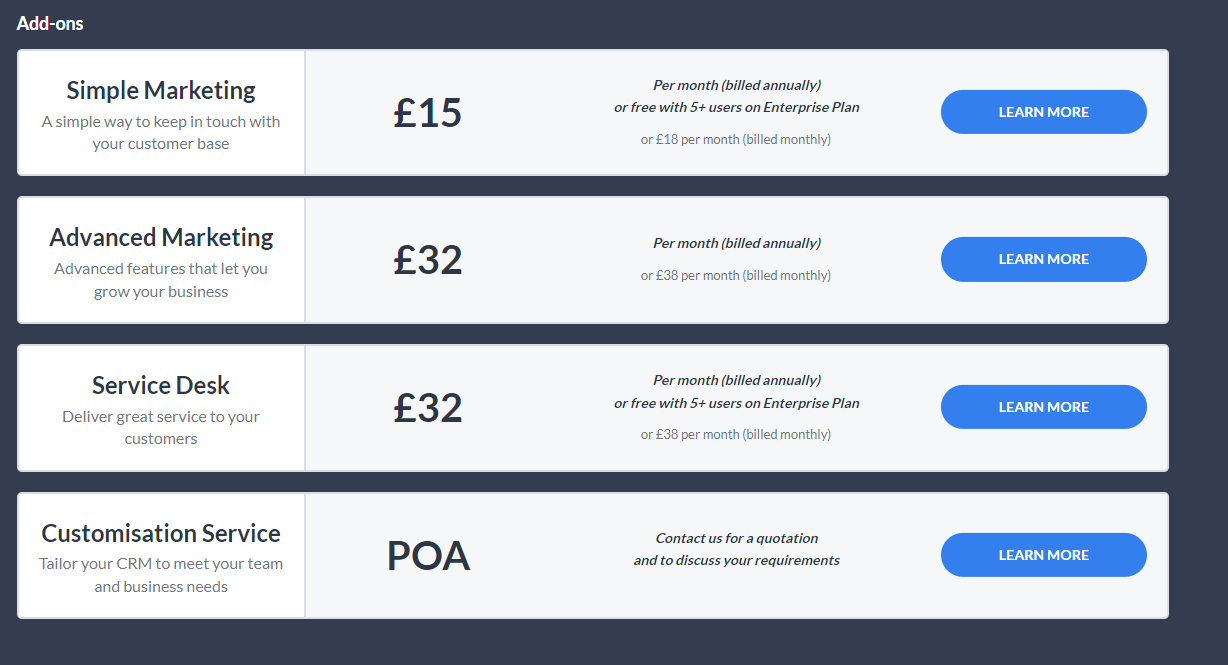Click Service Desk's 'free with 5+ users' note
The image size is (1228, 665).
point(737,403)
